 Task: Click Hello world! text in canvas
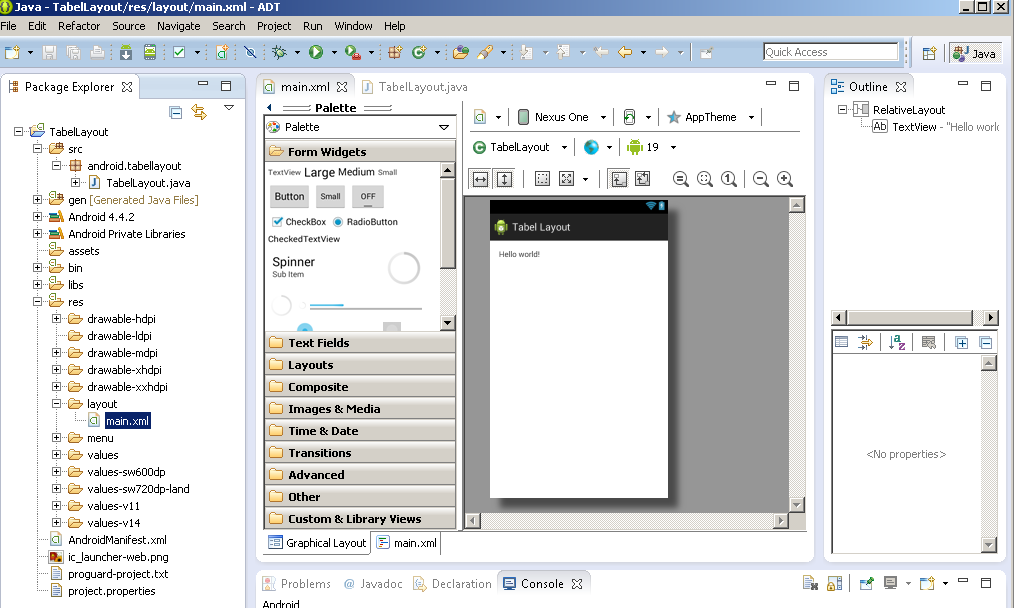click(x=519, y=254)
